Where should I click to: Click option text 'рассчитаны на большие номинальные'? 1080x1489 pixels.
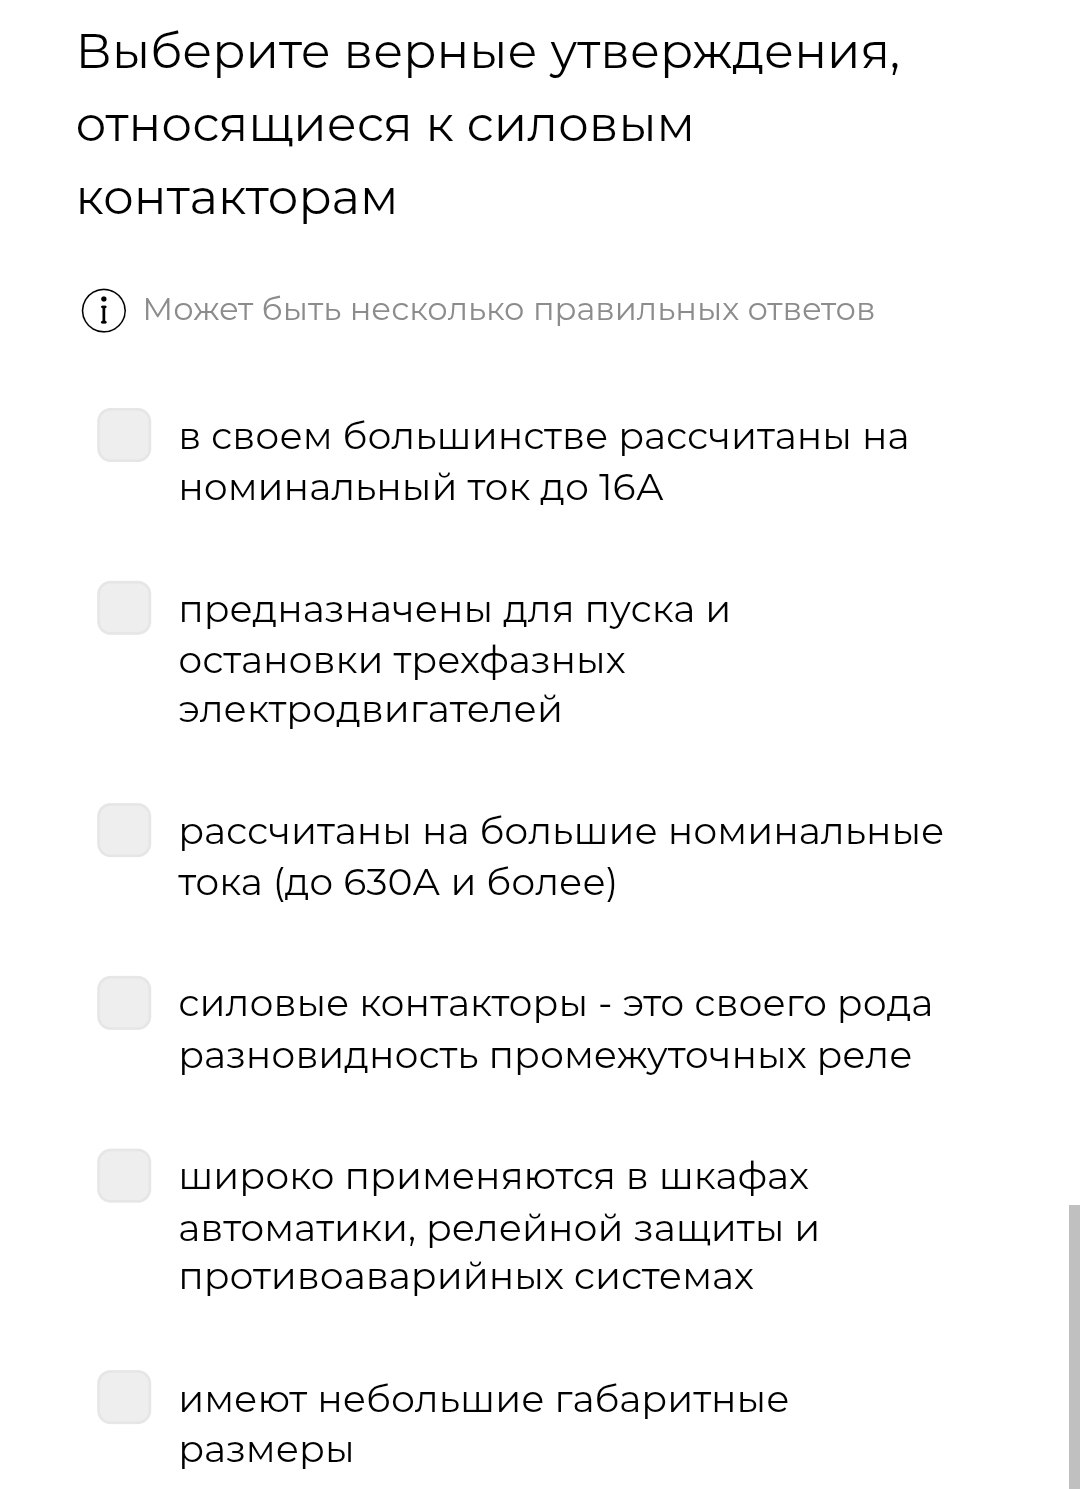pos(561,832)
